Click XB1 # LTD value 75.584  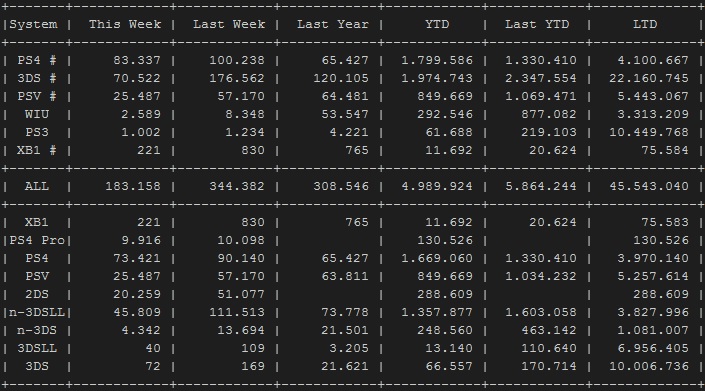coord(665,150)
